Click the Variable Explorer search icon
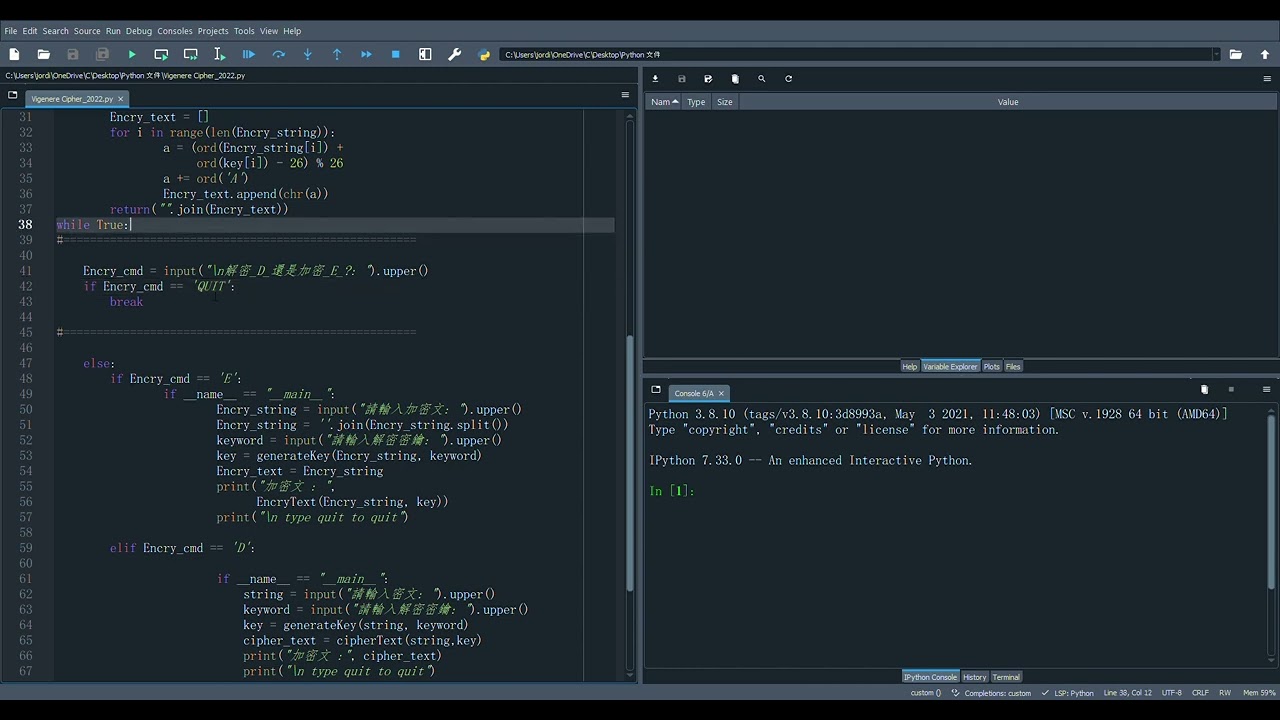This screenshot has width=1280, height=720. [x=761, y=79]
